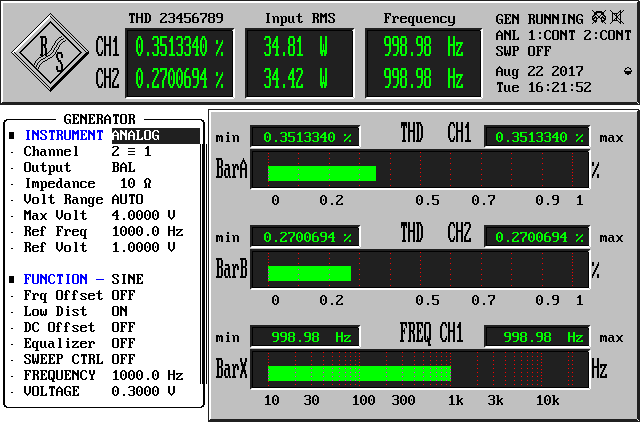
Task: Toggle the DC Offset OFF value
Action: click(x=123, y=327)
